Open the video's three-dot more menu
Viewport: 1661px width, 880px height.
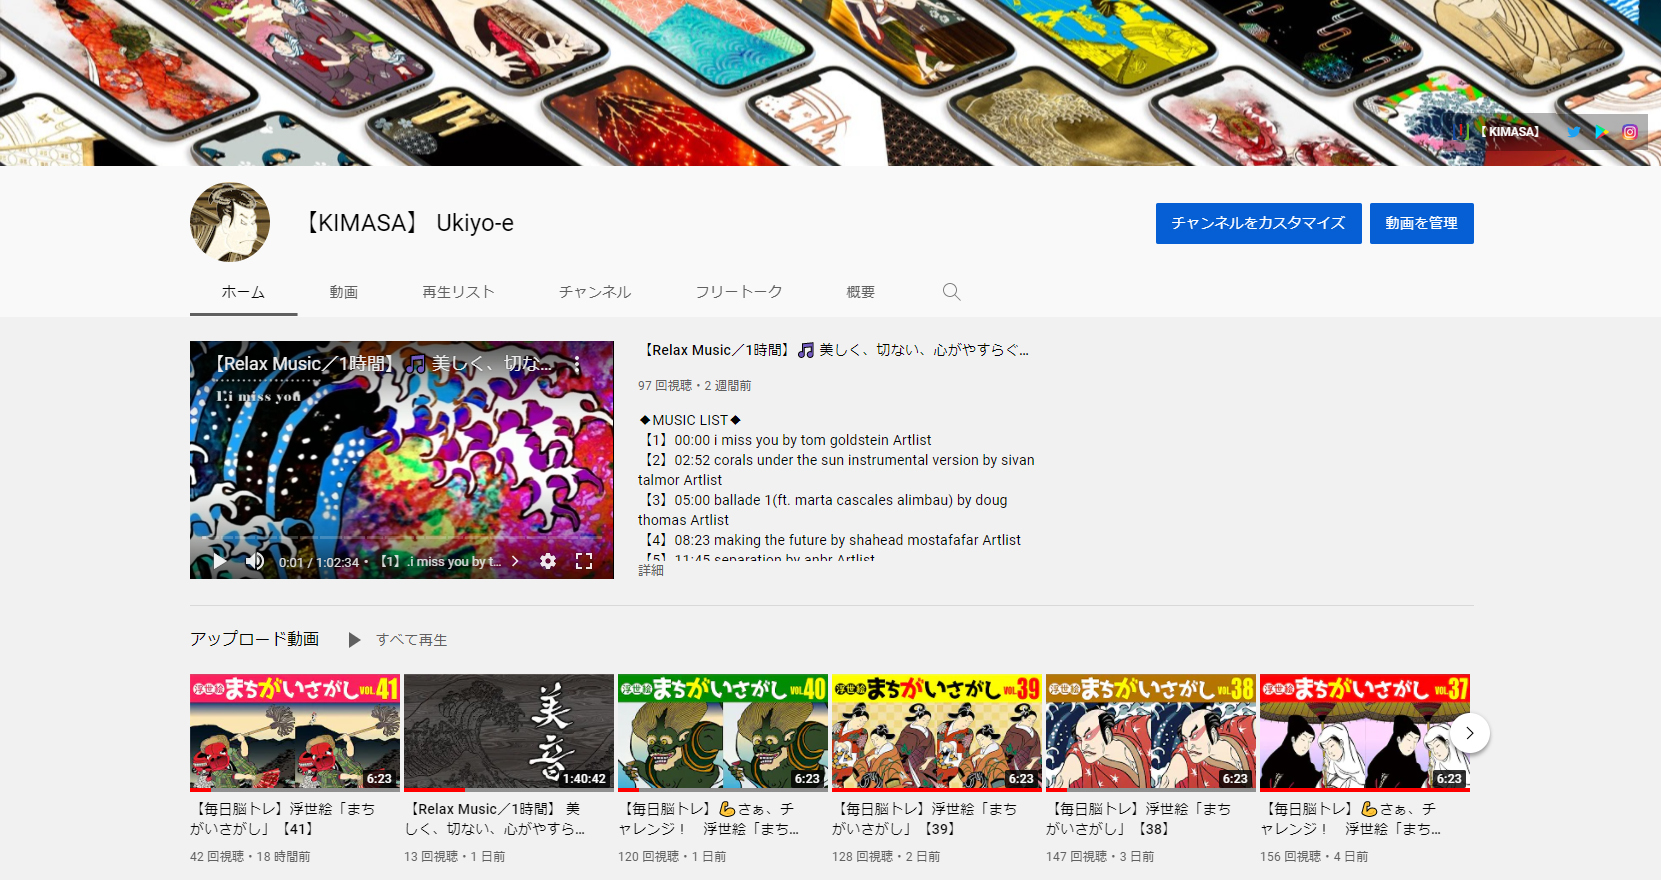click(577, 364)
